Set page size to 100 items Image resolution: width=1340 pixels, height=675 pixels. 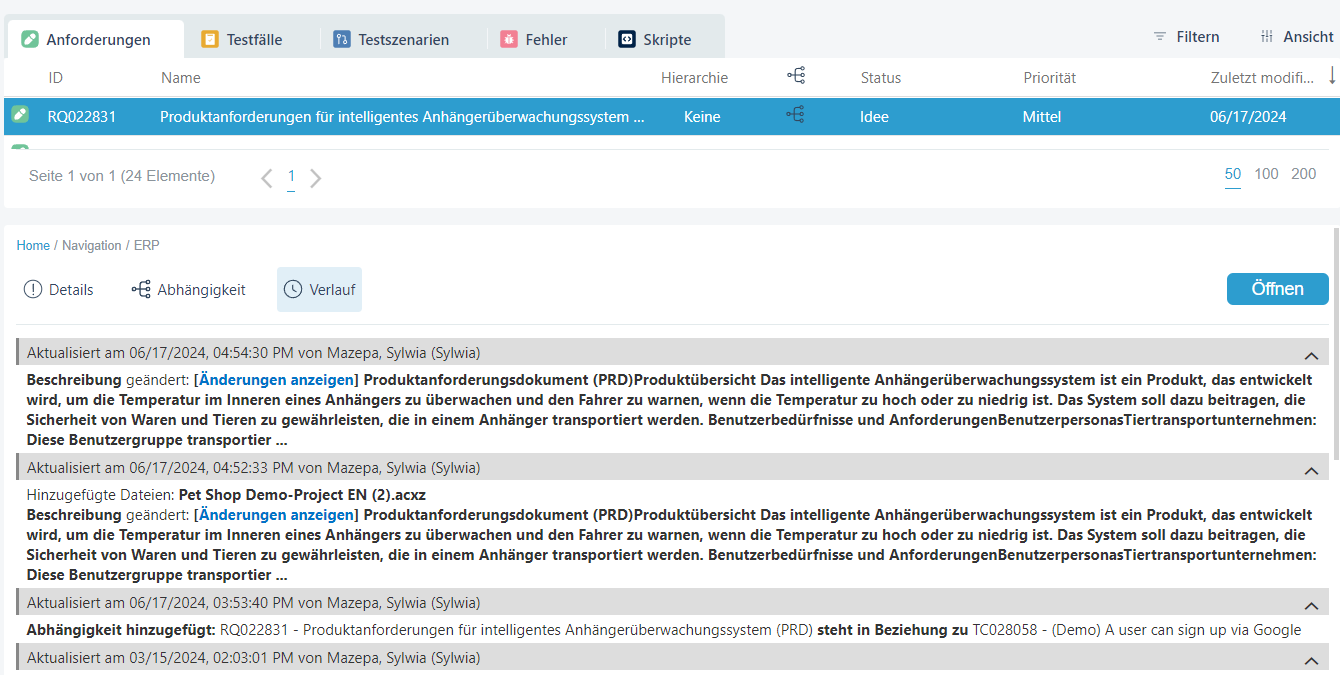pyautogui.click(x=1266, y=174)
